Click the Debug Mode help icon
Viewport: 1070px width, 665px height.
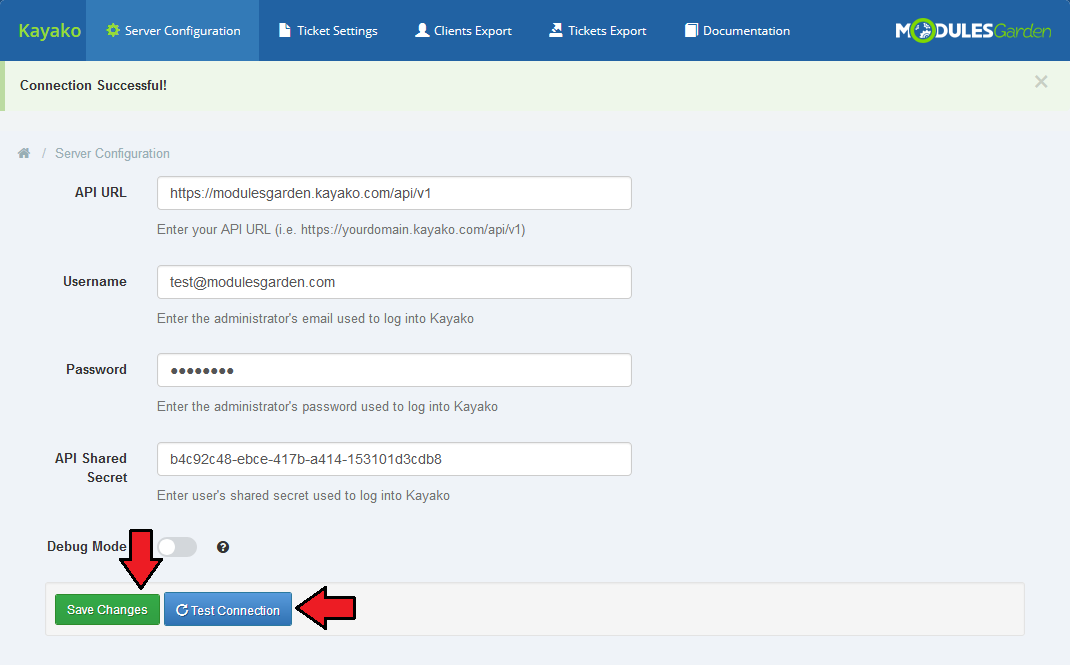click(222, 547)
